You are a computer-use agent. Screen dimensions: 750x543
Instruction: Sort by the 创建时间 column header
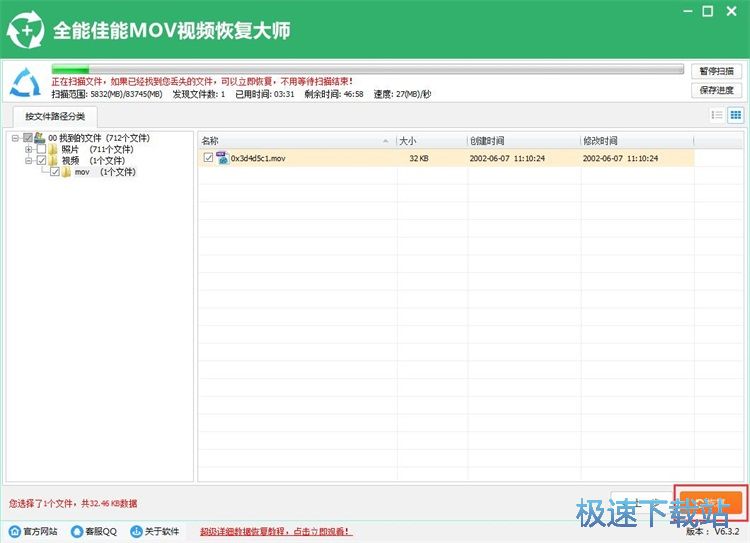[524, 141]
